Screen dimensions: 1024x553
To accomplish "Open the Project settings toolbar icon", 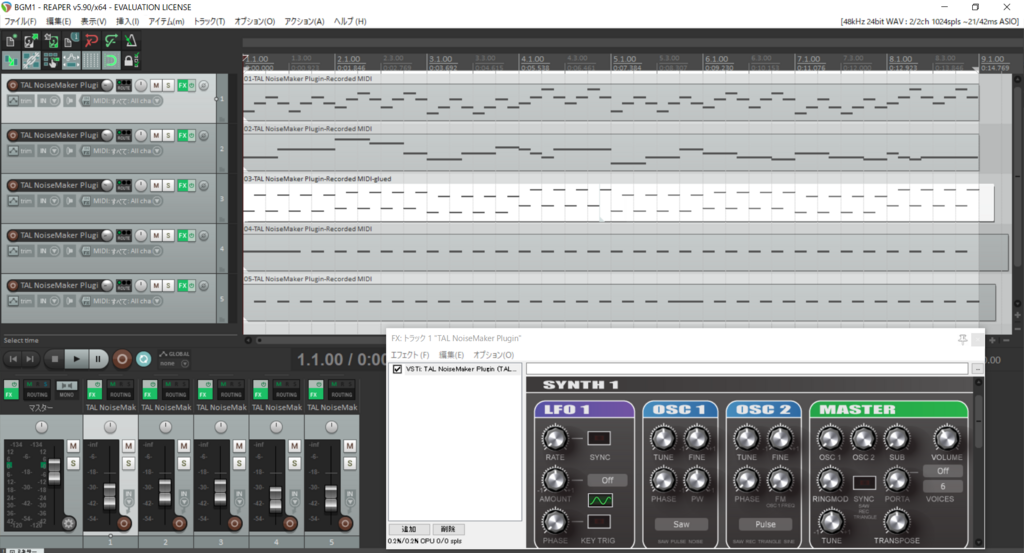I will tap(71, 41).
